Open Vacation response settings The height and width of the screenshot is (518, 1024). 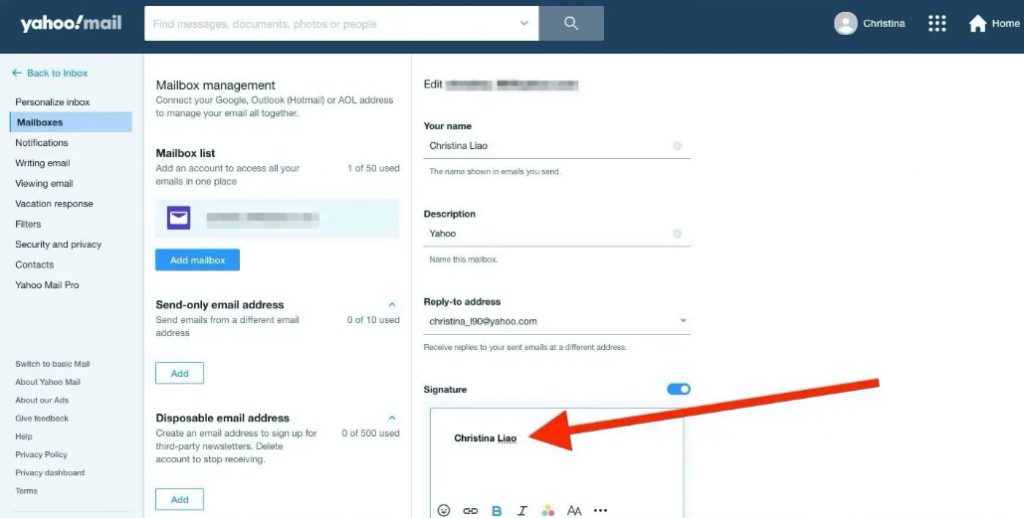54,204
